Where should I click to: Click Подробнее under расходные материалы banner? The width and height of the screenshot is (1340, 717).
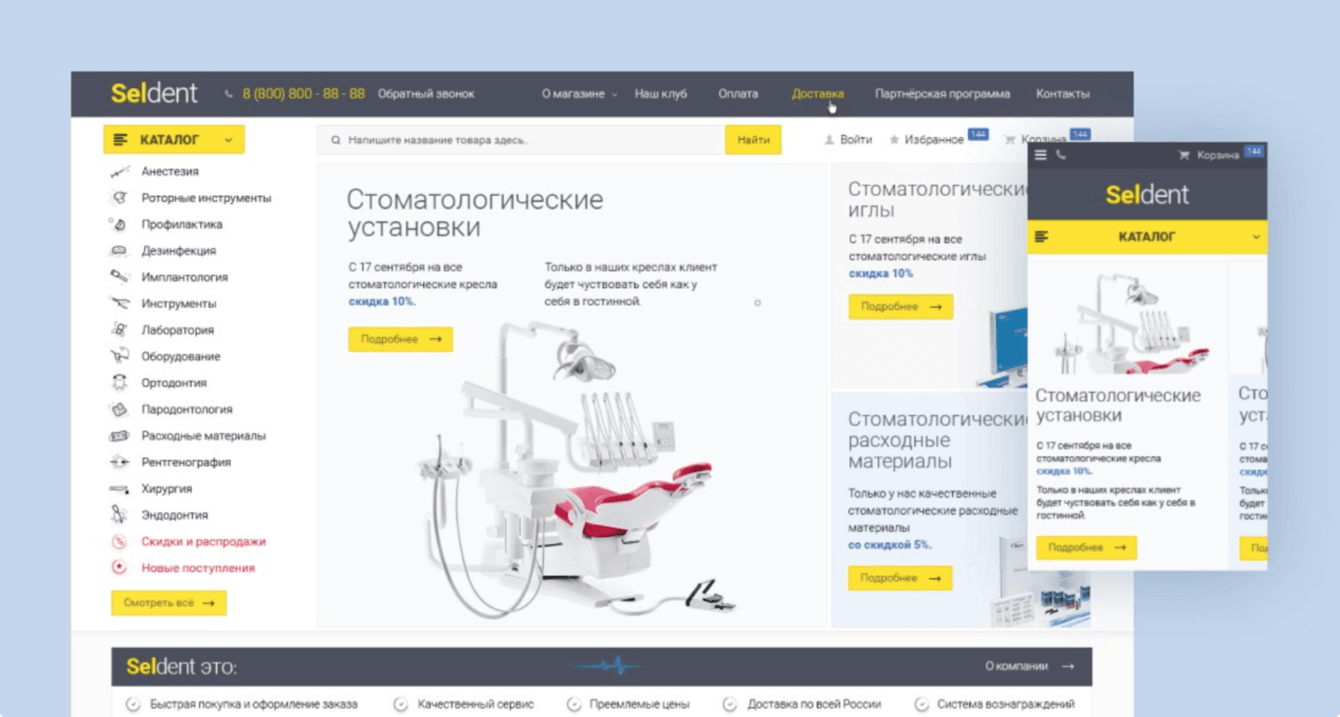900,578
